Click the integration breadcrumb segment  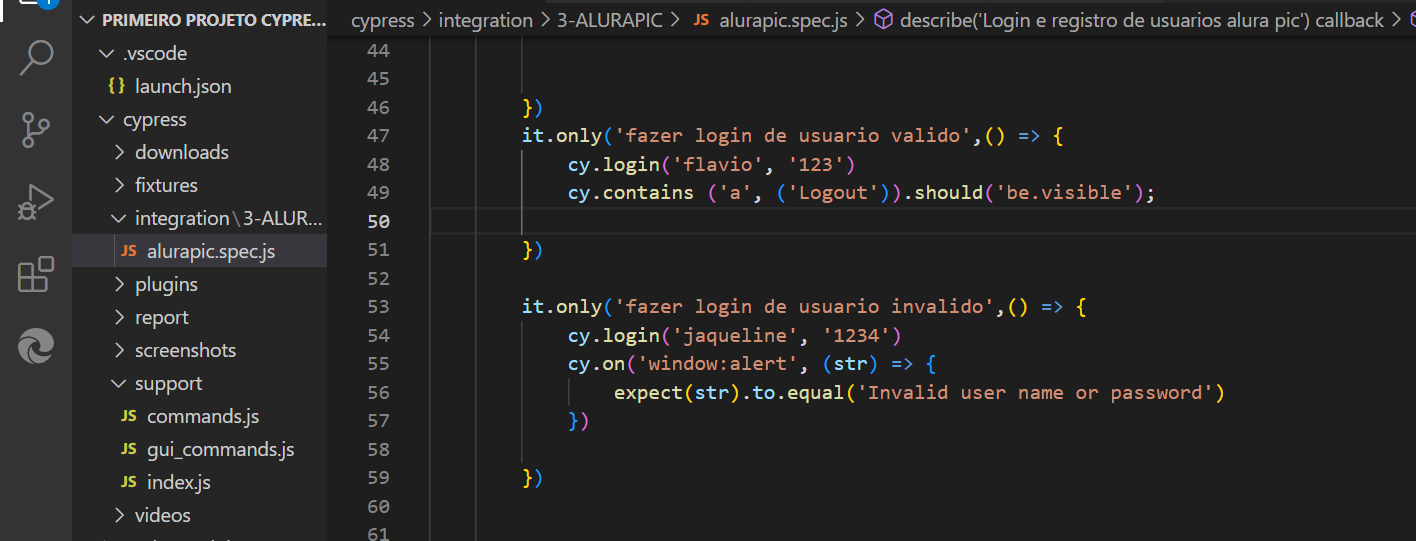486,20
